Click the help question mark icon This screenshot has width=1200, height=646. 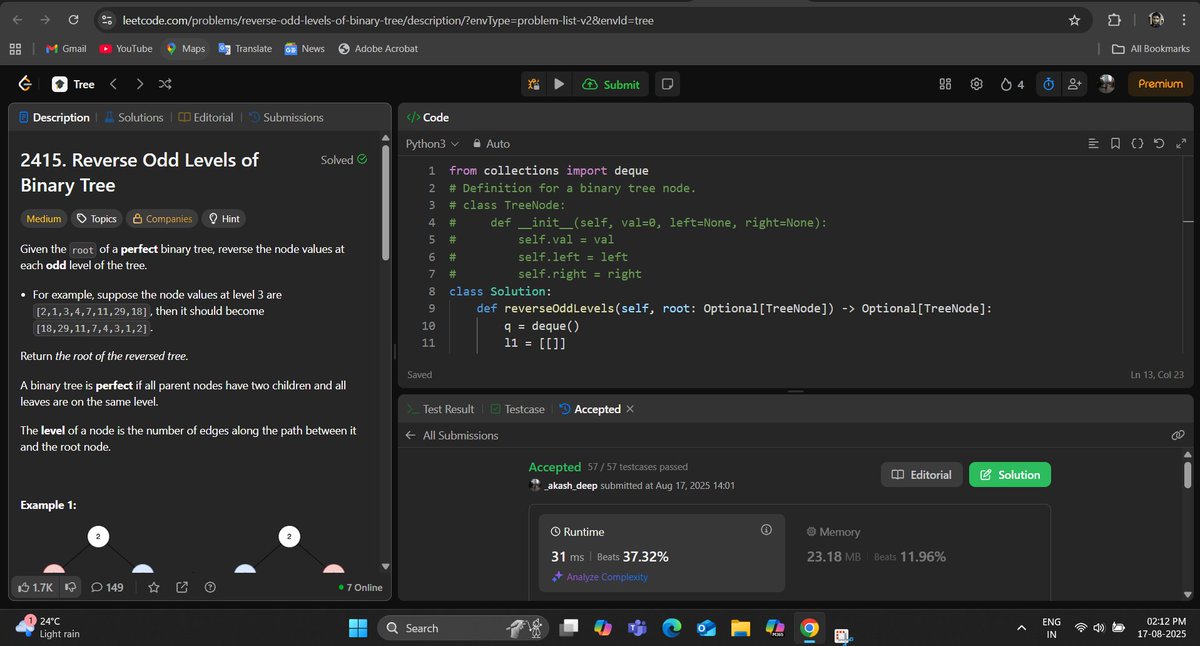tap(210, 587)
